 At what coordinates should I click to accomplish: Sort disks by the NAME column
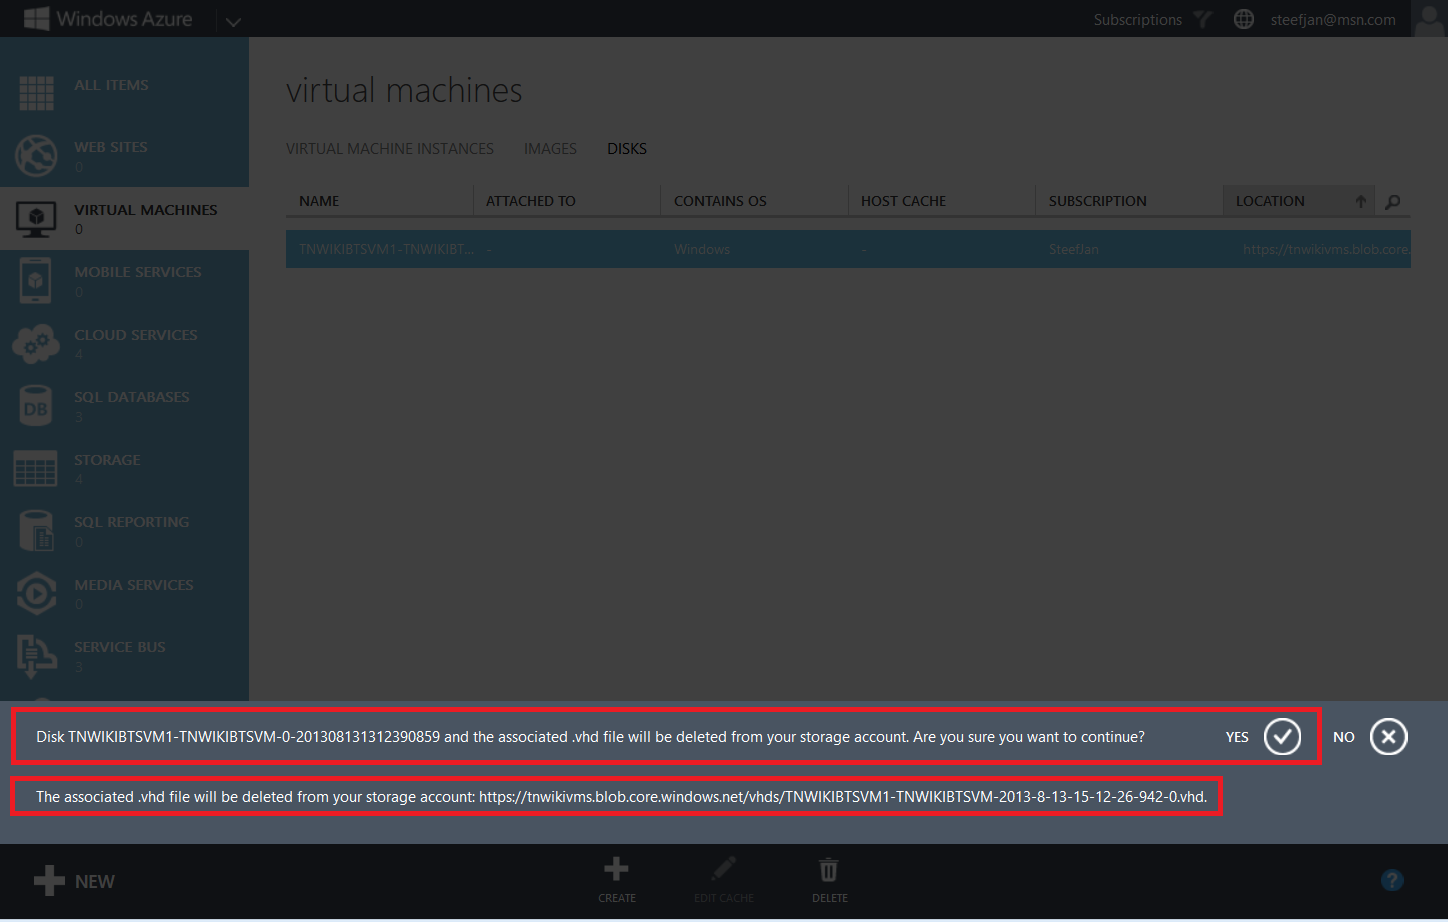(379, 201)
